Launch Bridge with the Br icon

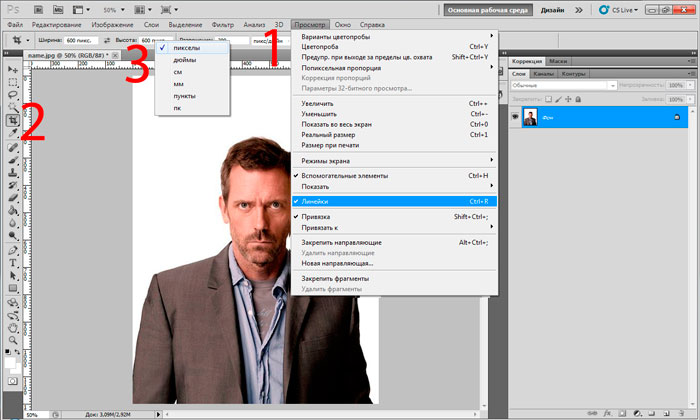coord(39,9)
